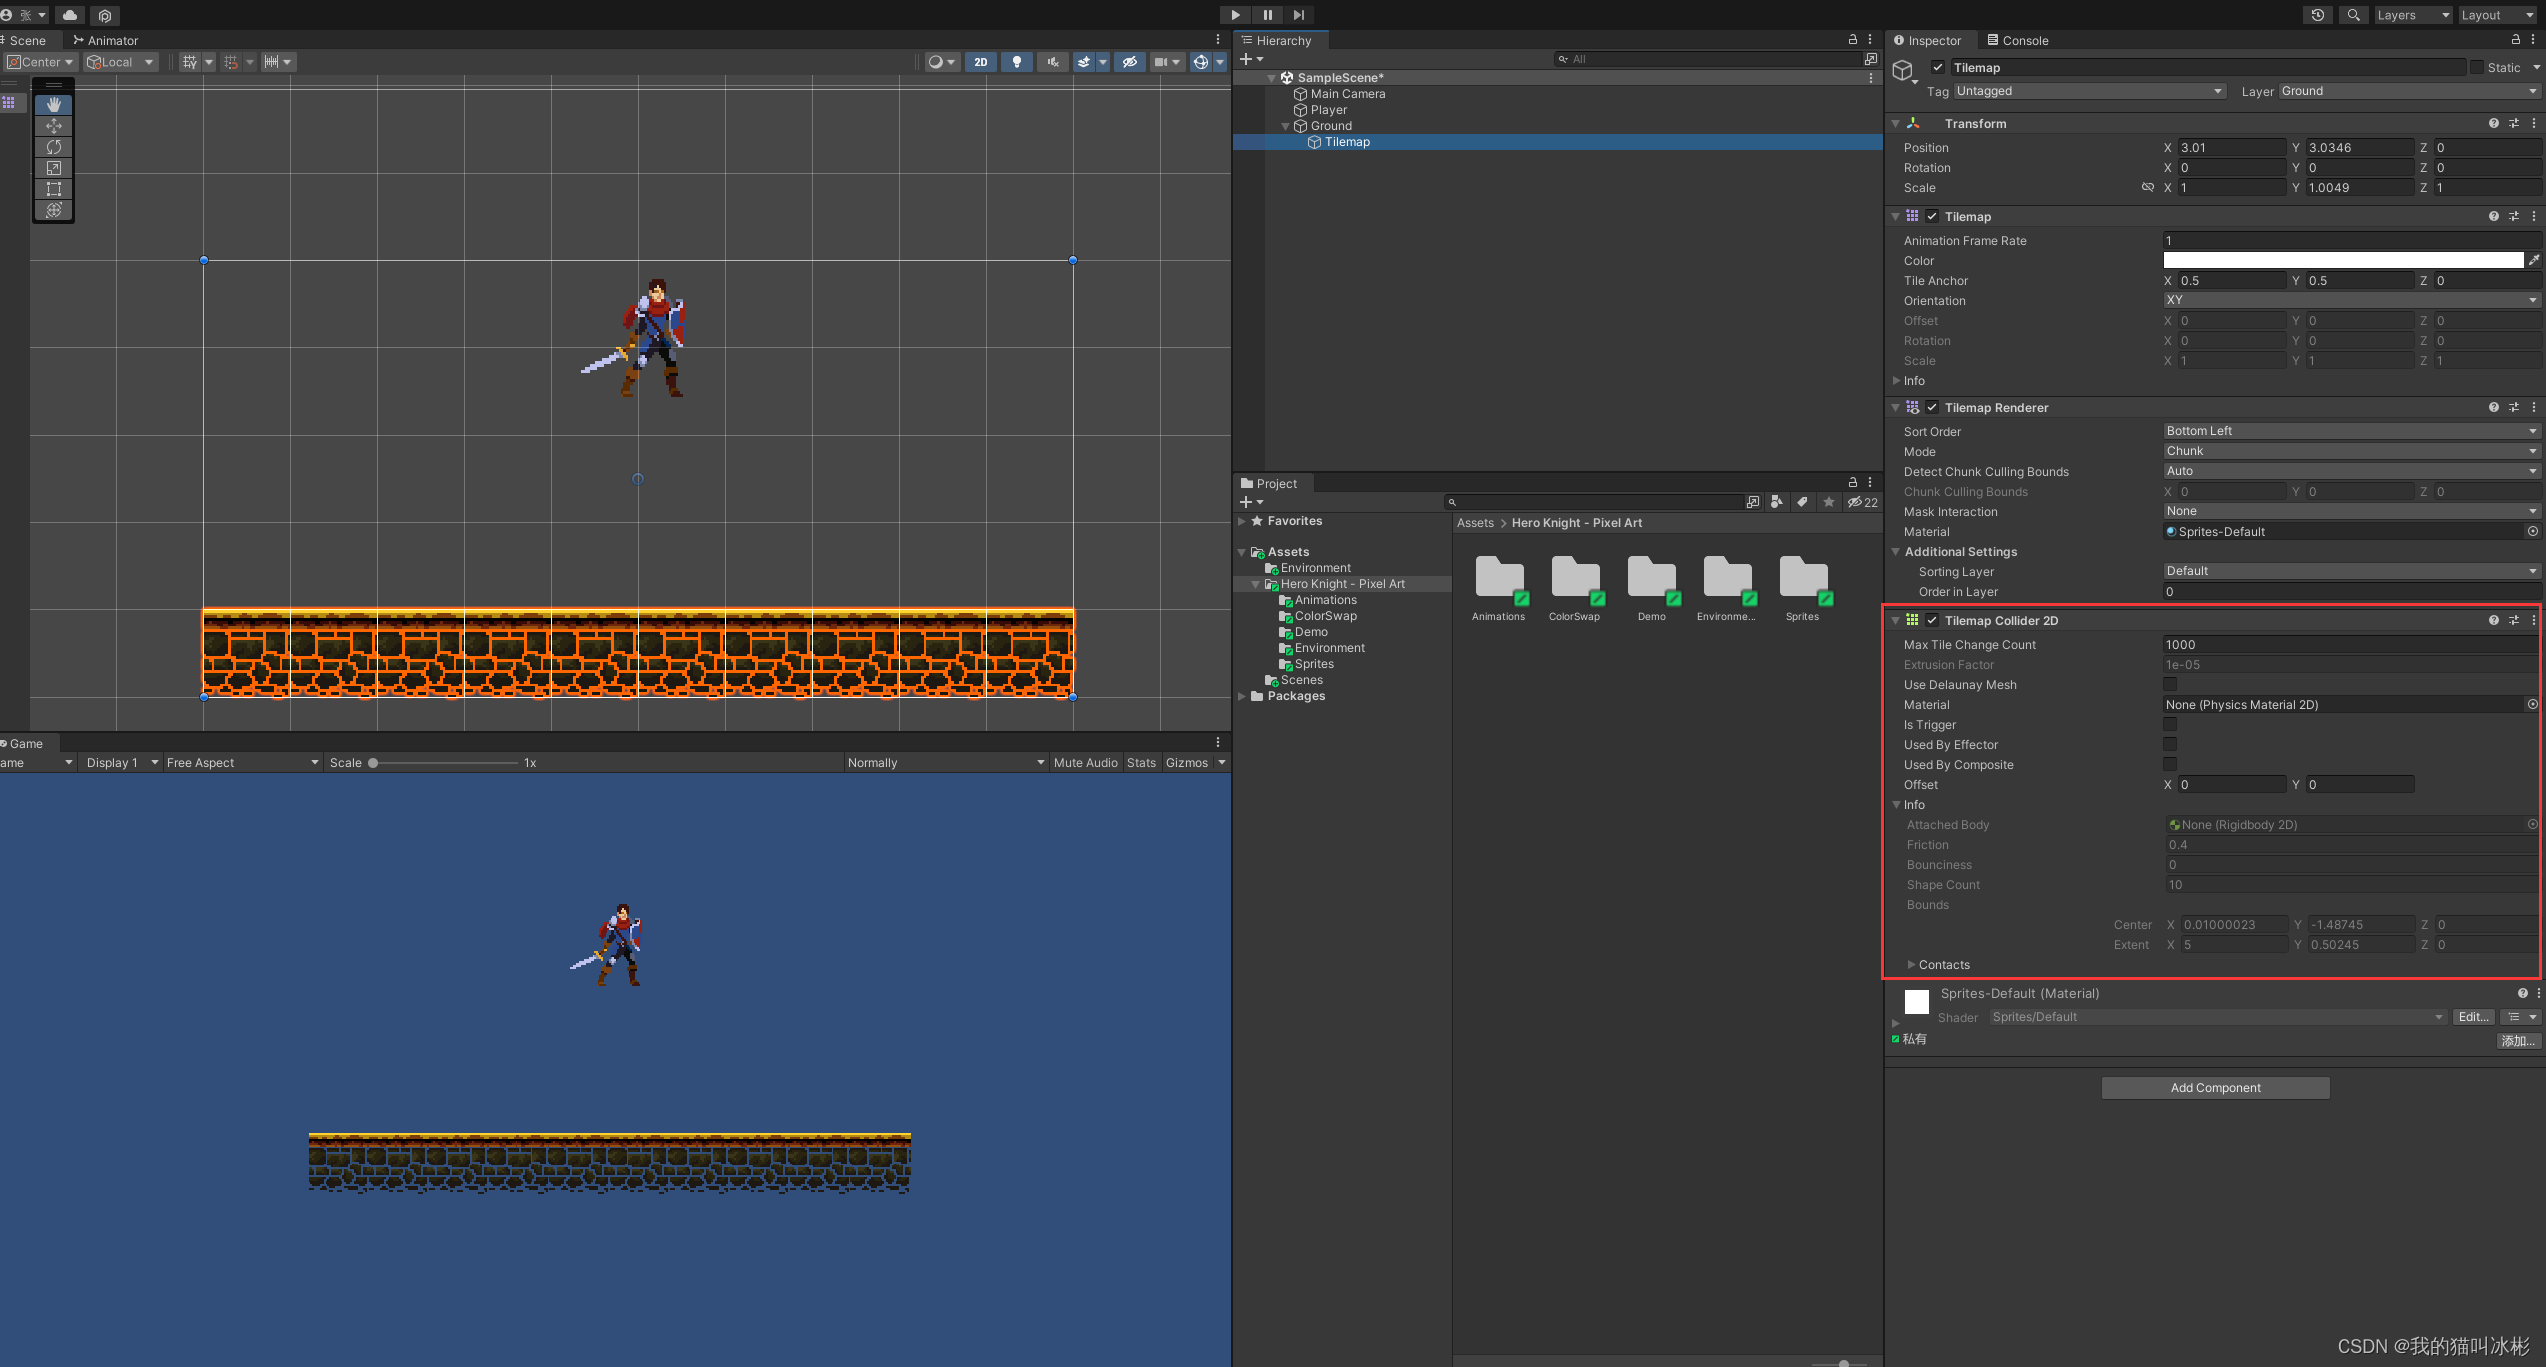The image size is (2546, 1367).
Task: Toggle 2D view mode in Scene
Action: 981,62
